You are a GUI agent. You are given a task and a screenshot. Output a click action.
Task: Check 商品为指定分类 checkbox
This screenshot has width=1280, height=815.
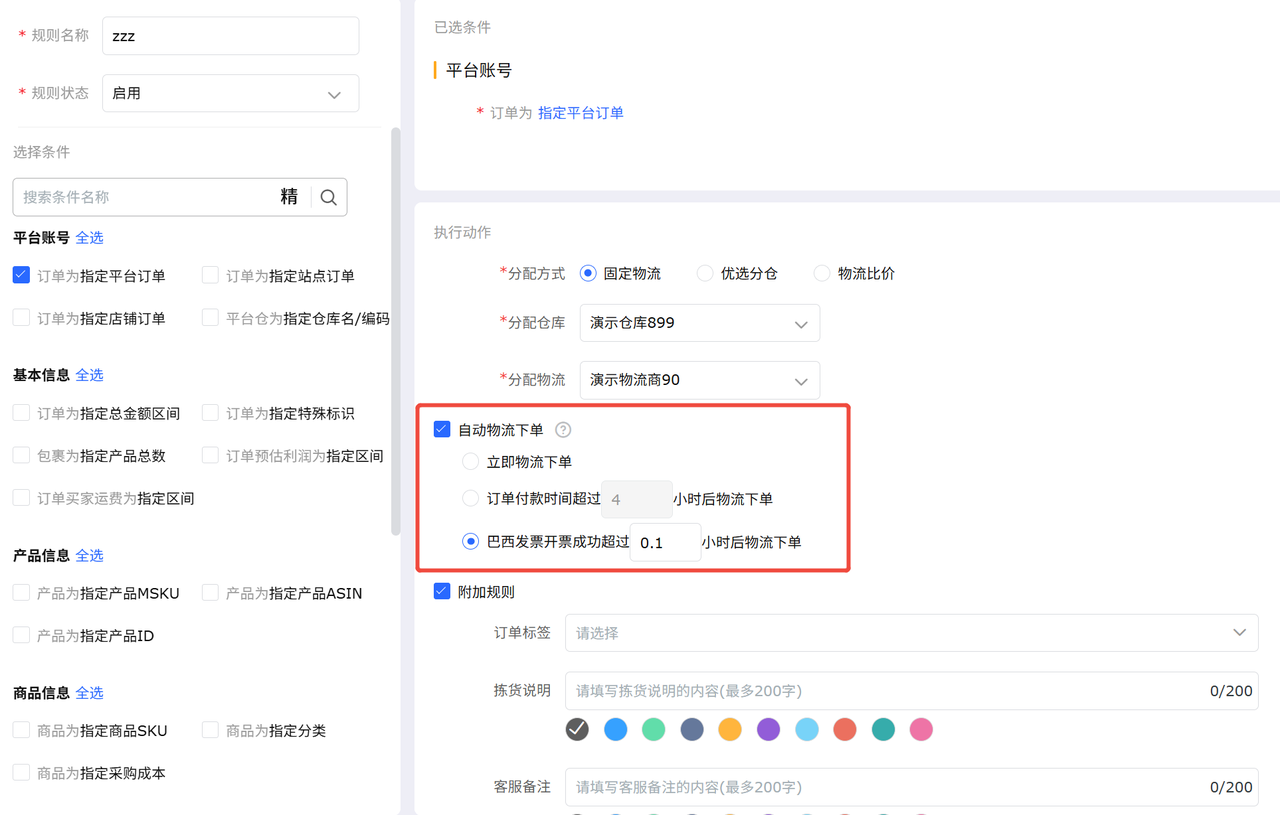210,730
